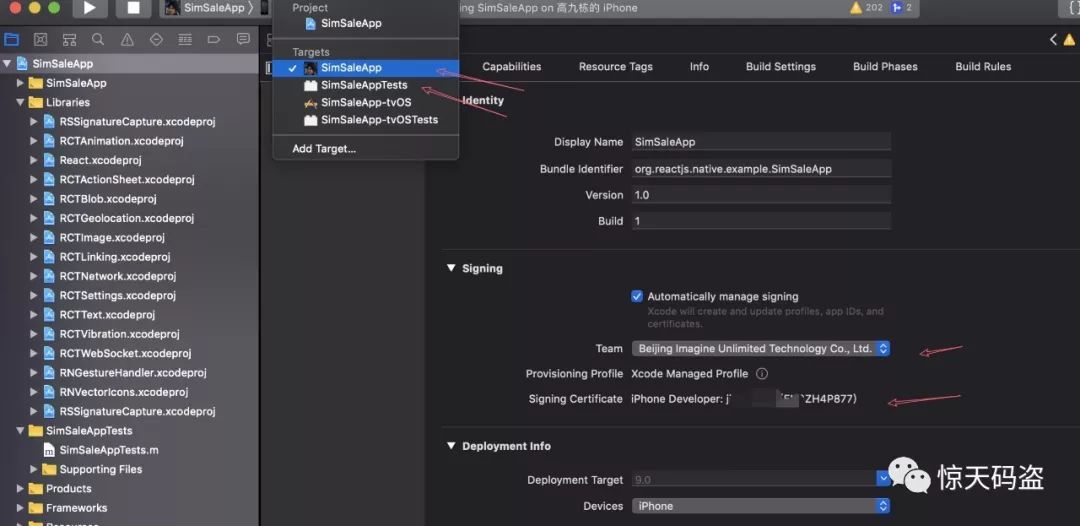Select RCTAnimation.xcodeproj in navigator
Screen dimensions: 1080x526
point(121,140)
